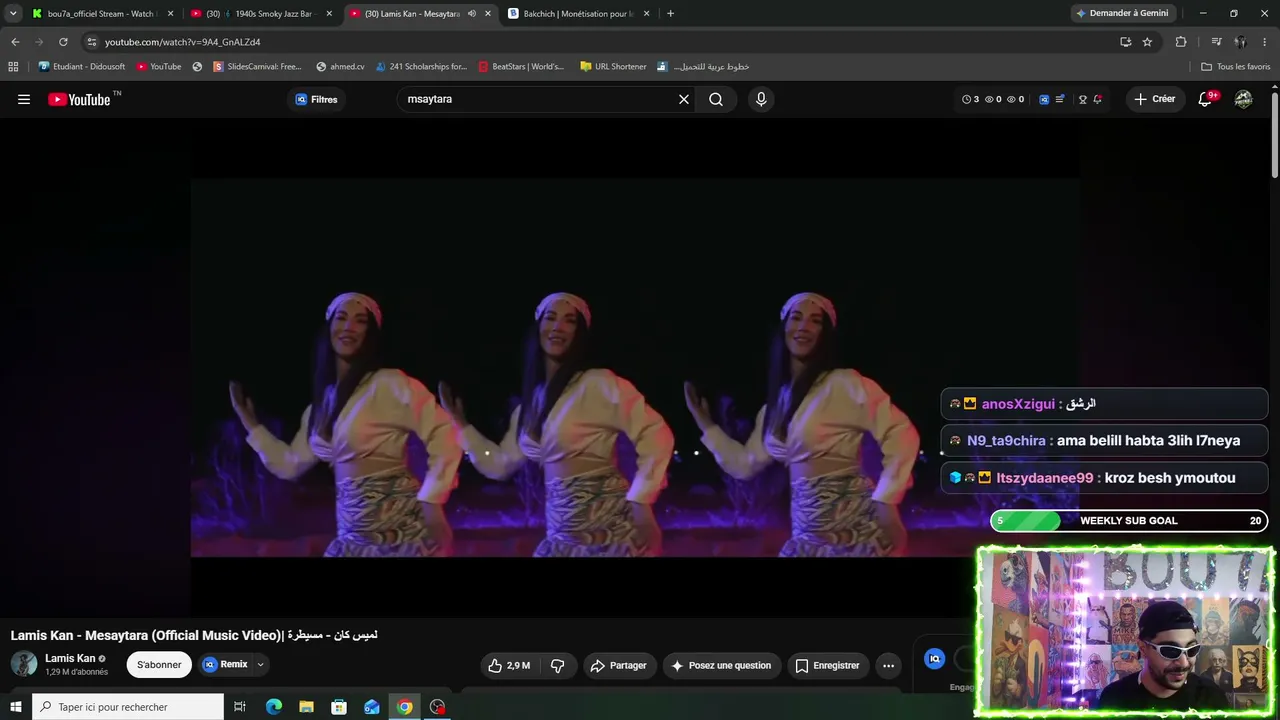Open SlidesCarnival bookmark

coord(257,67)
